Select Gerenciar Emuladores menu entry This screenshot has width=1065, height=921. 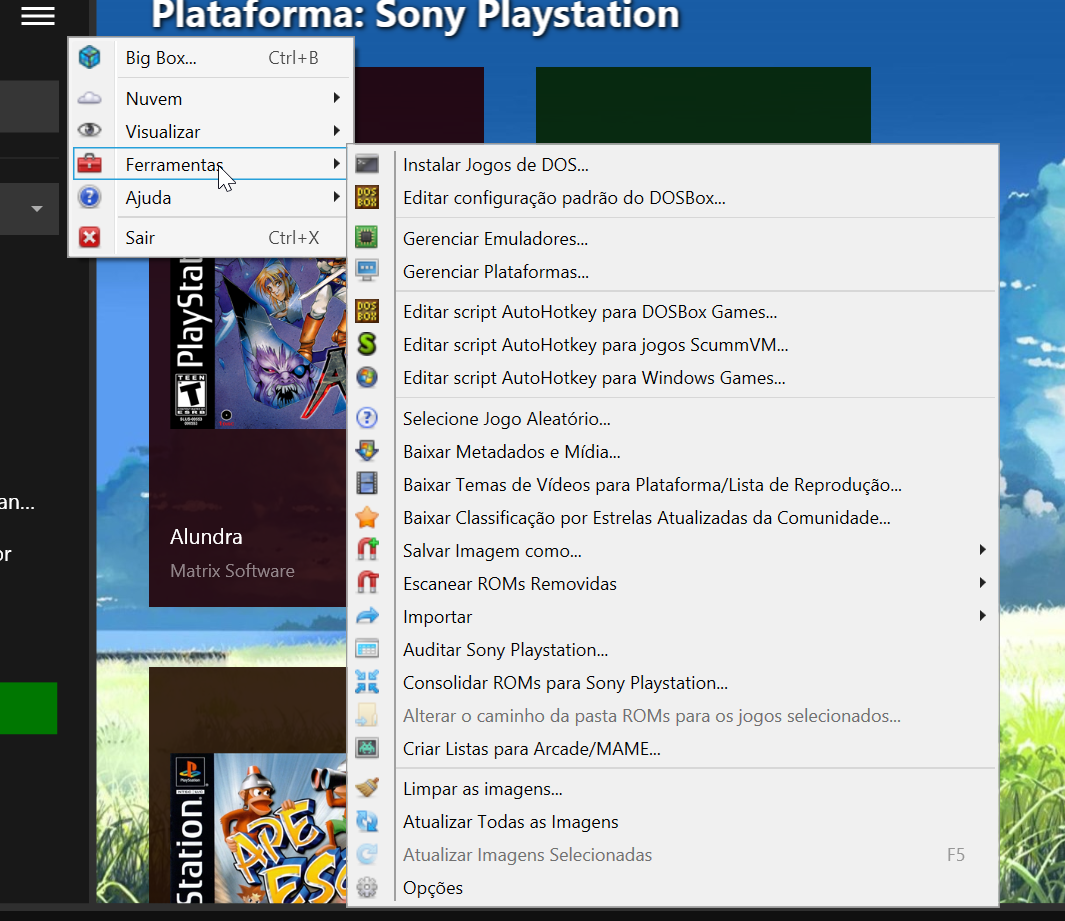click(x=495, y=239)
